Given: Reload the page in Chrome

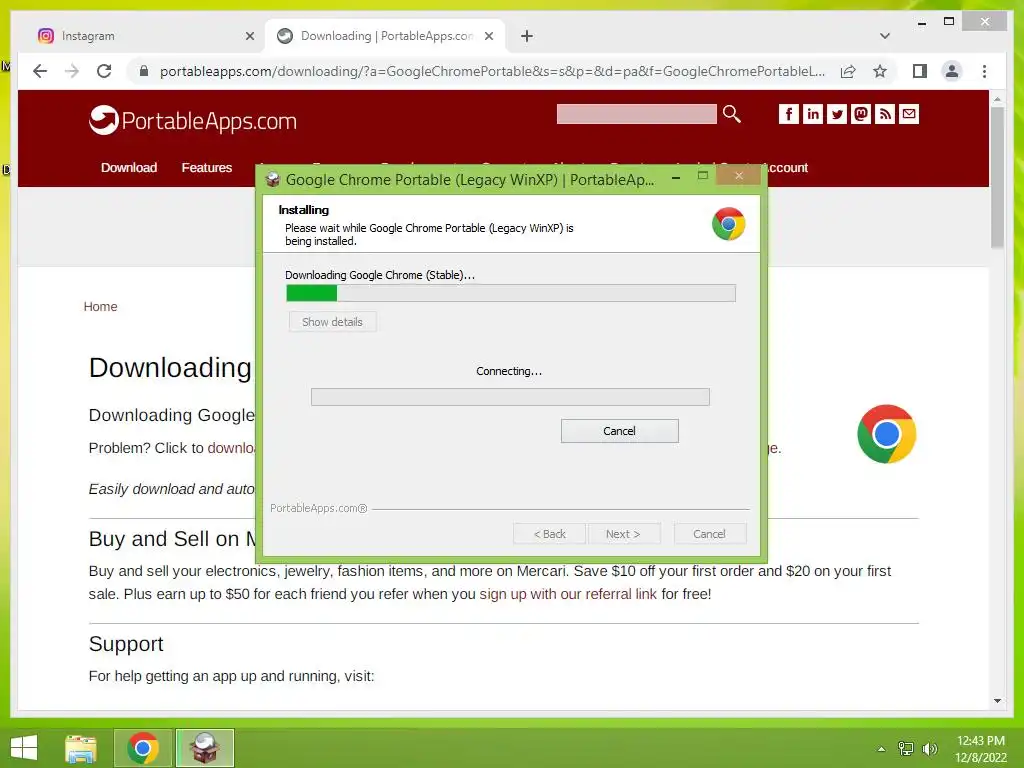Looking at the screenshot, I should click(x=104, y=71).
